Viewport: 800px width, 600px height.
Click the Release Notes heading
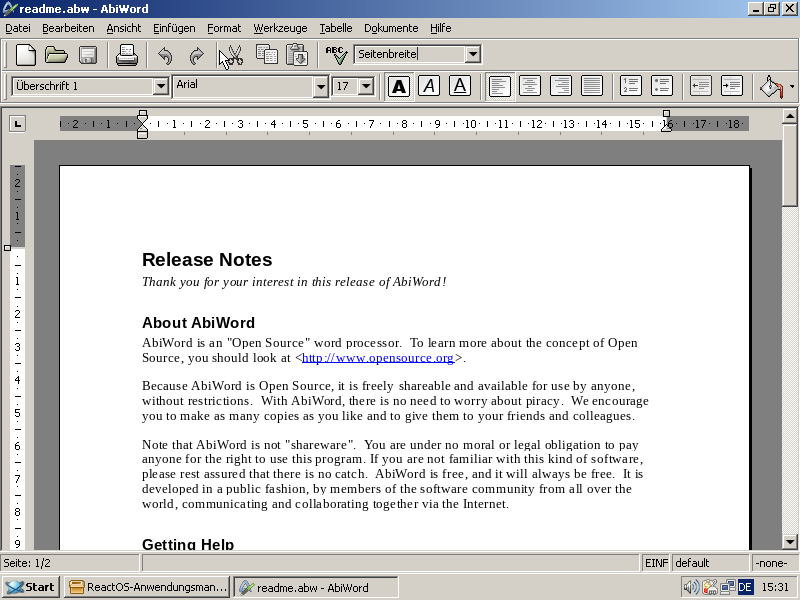pyautogui.click(x=207, y=260)
